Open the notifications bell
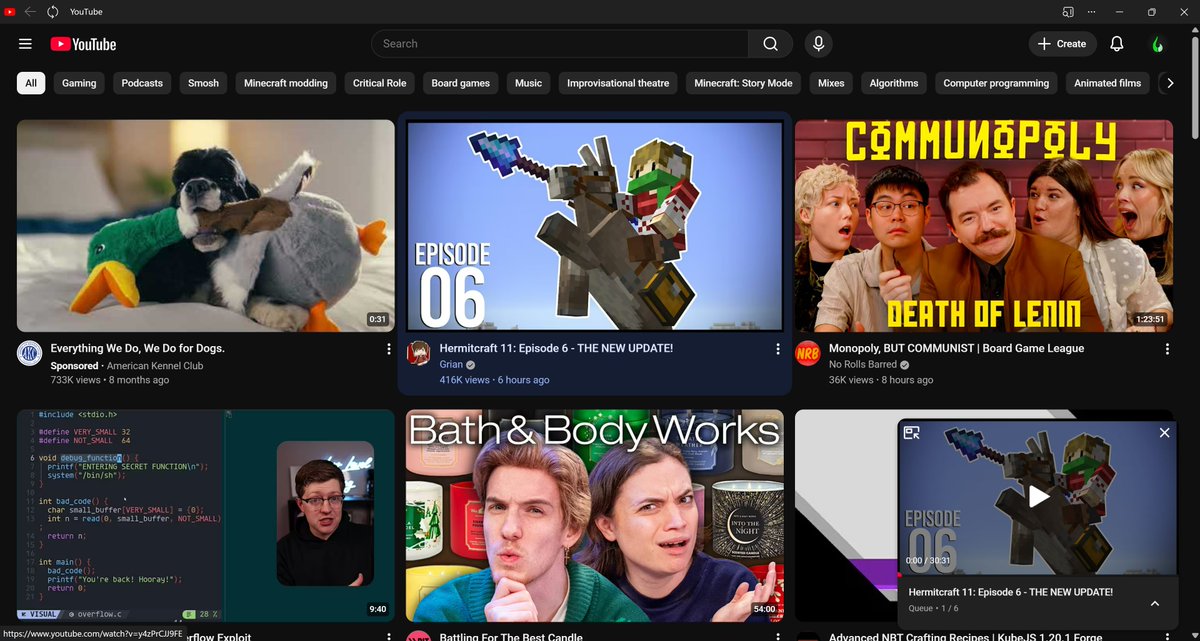The width and height of the screenshot is (1200, 641). pyautogui.click(x=1117, y=44)
